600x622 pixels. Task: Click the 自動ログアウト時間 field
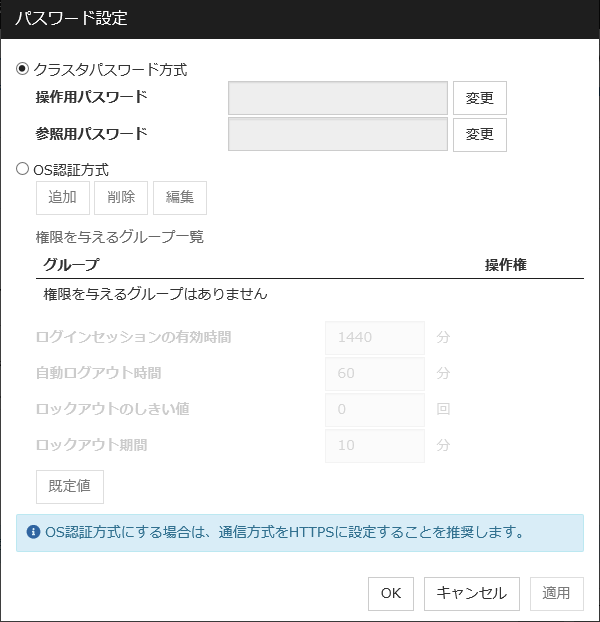[375, 374]
